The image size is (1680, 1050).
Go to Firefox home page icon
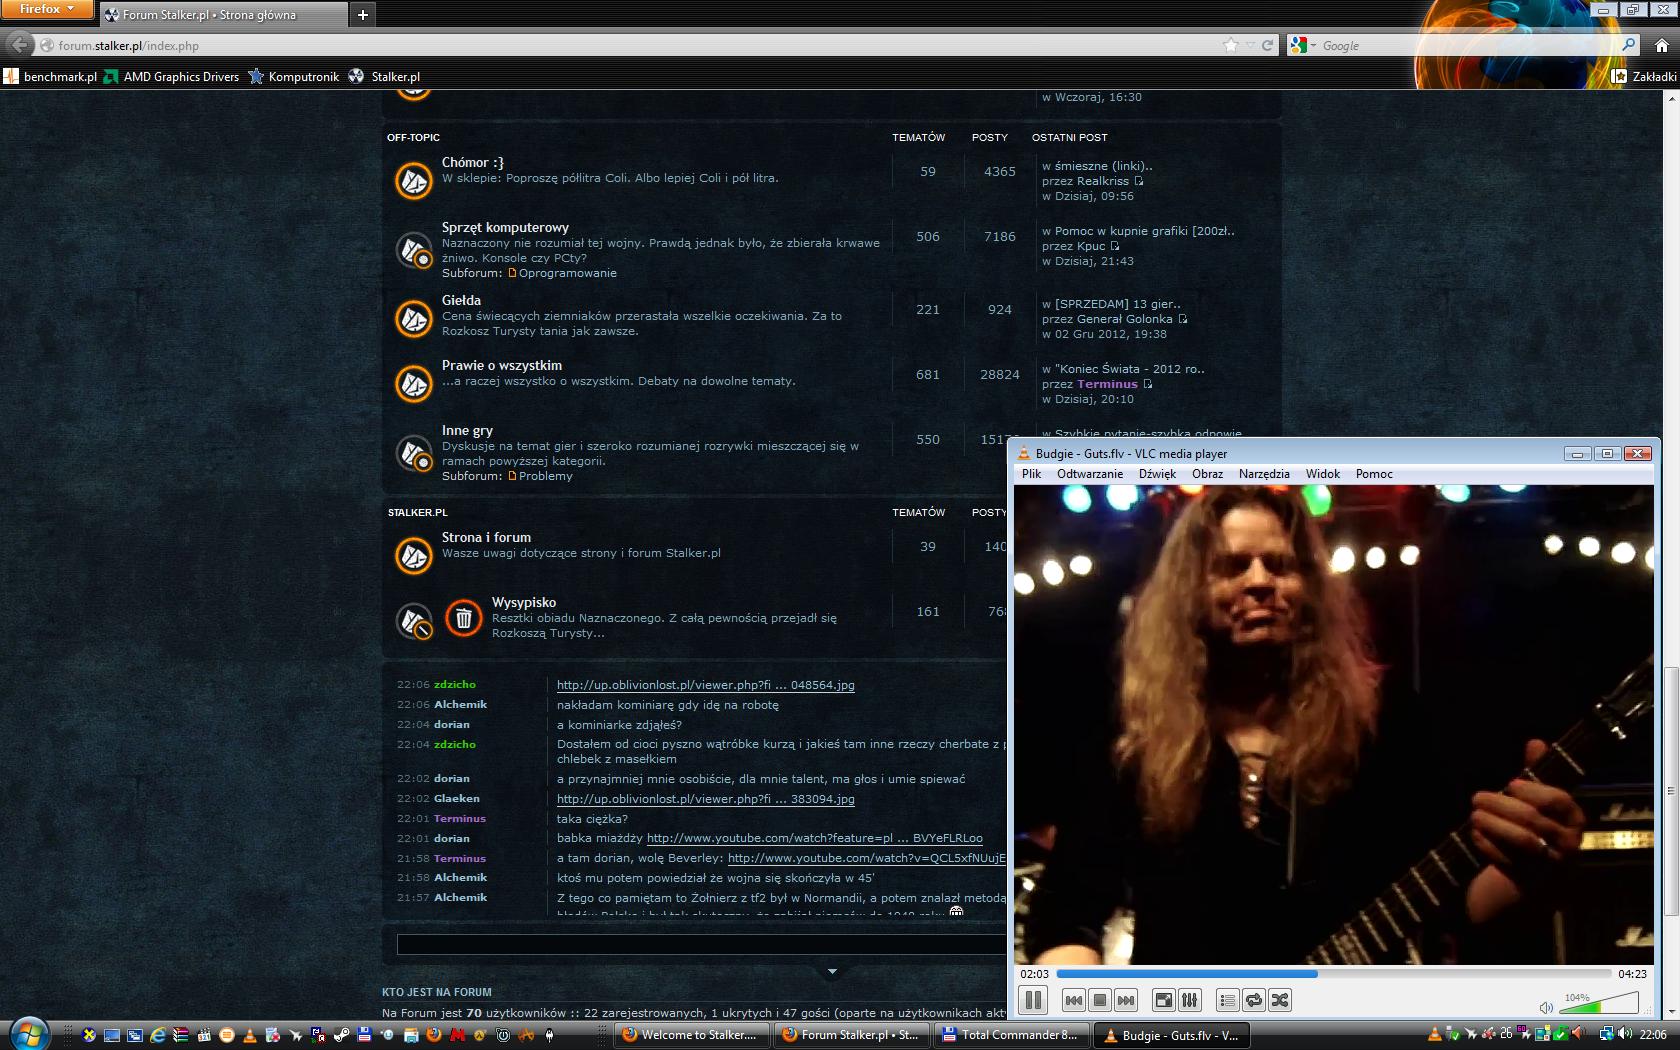(1662, 45)
